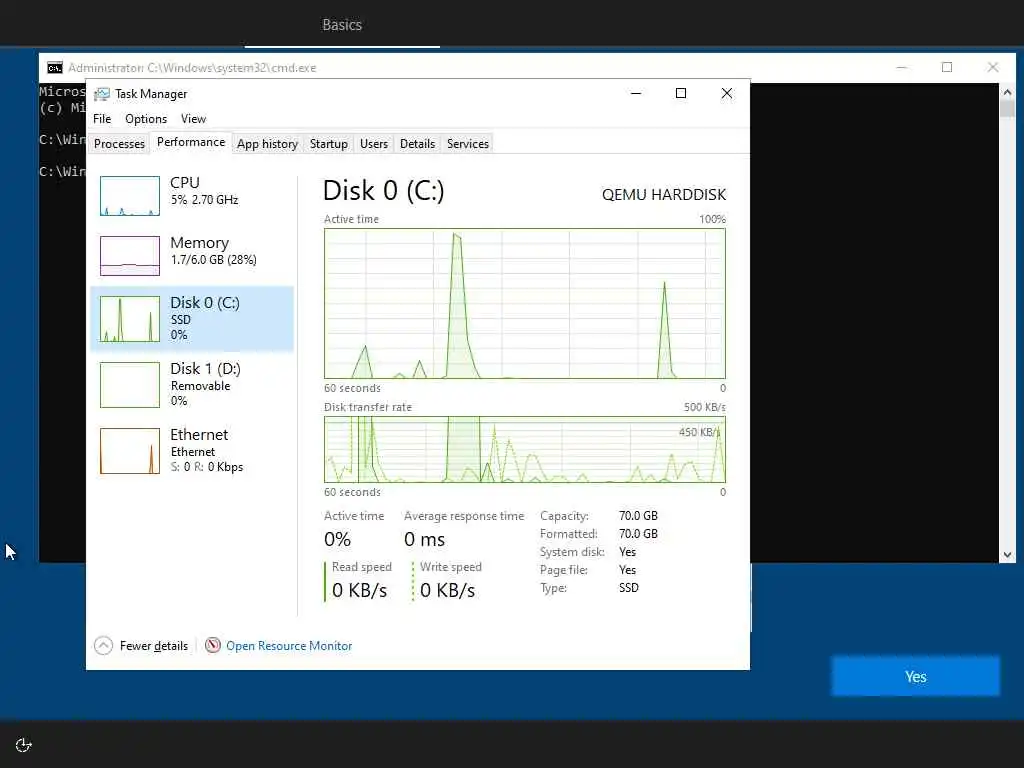The width and height of the screenshot is (1024, 768).
Task: Click the 0 ms response time value
Action: [x=424, y=539]
